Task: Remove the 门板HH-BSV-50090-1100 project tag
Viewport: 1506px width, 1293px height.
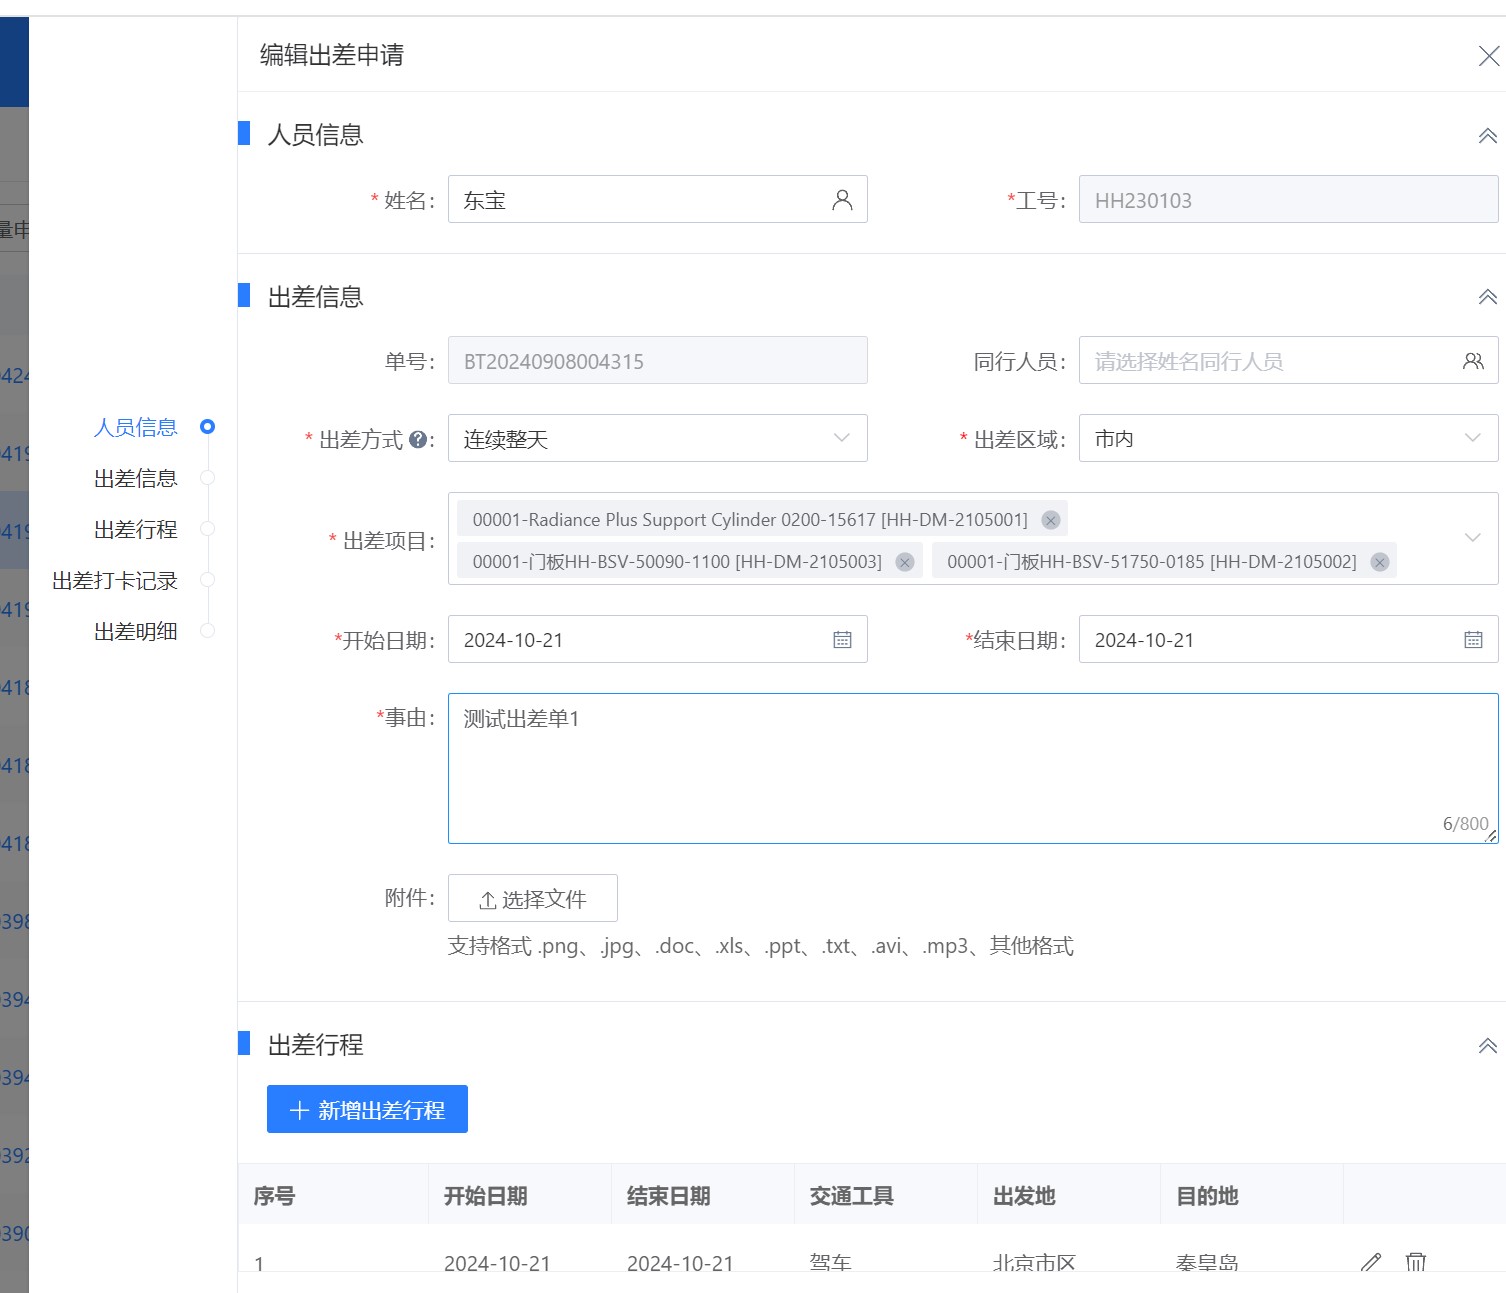Action: 905,562
